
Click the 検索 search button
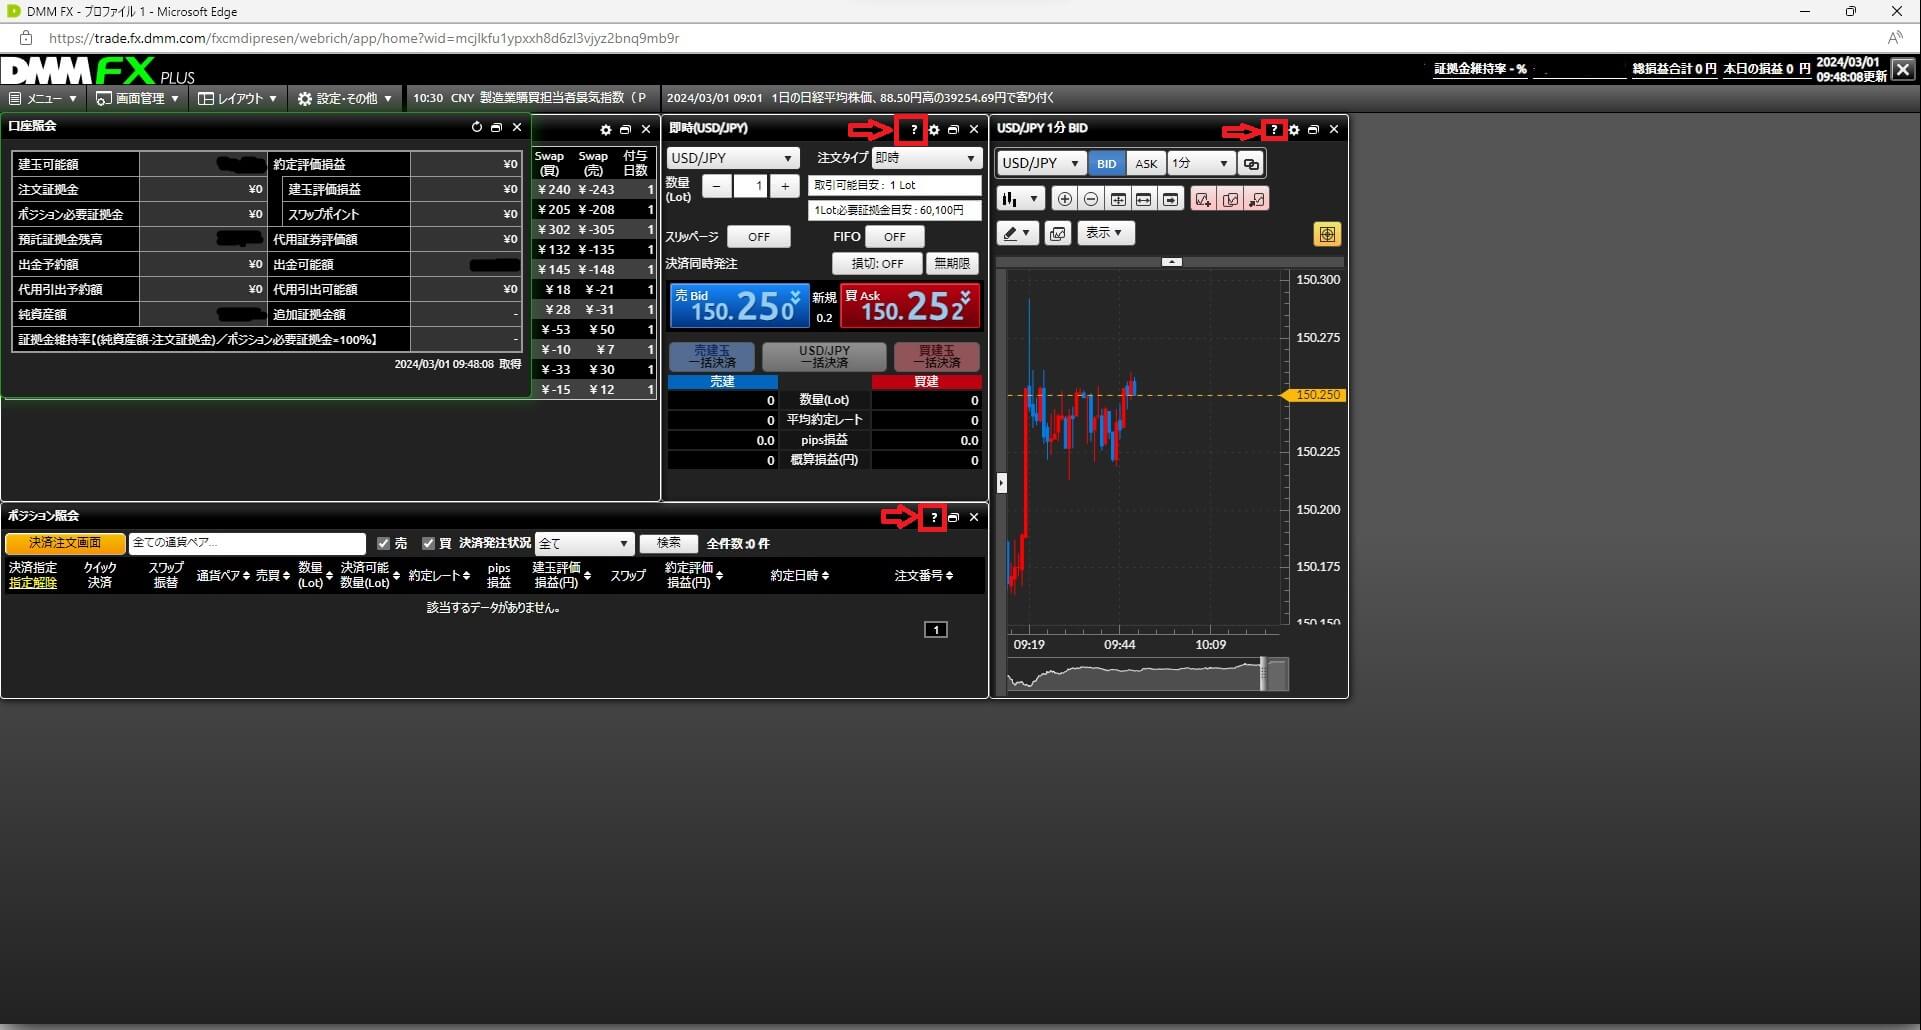(x=668, y=543)
